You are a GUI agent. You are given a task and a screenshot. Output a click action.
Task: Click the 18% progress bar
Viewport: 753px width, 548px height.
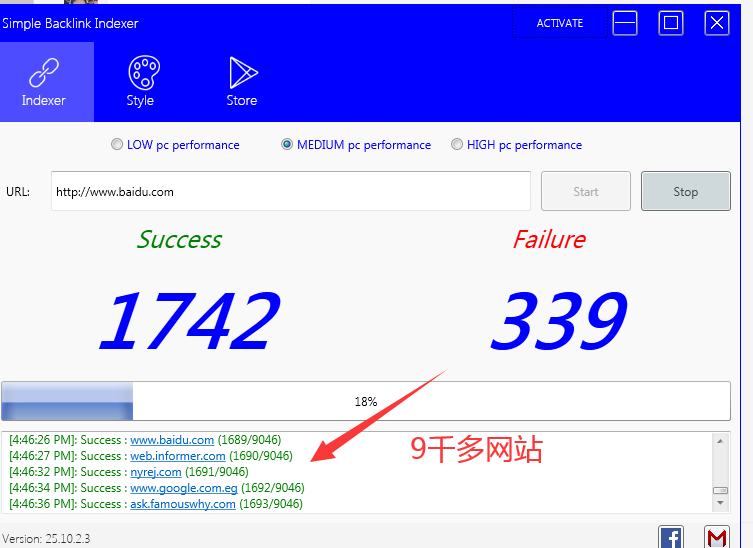(366, 401)
